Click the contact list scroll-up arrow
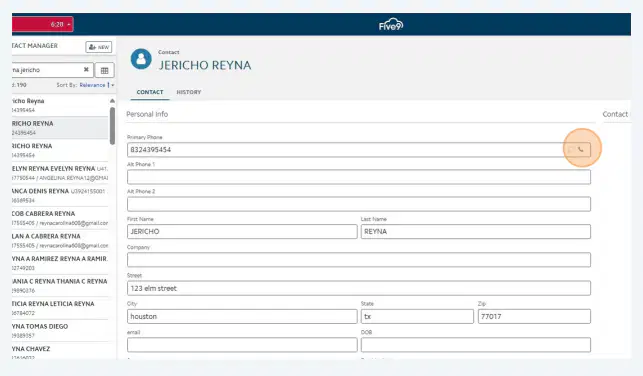This screenshot has height=376, width=643. (x=112, y=101)
